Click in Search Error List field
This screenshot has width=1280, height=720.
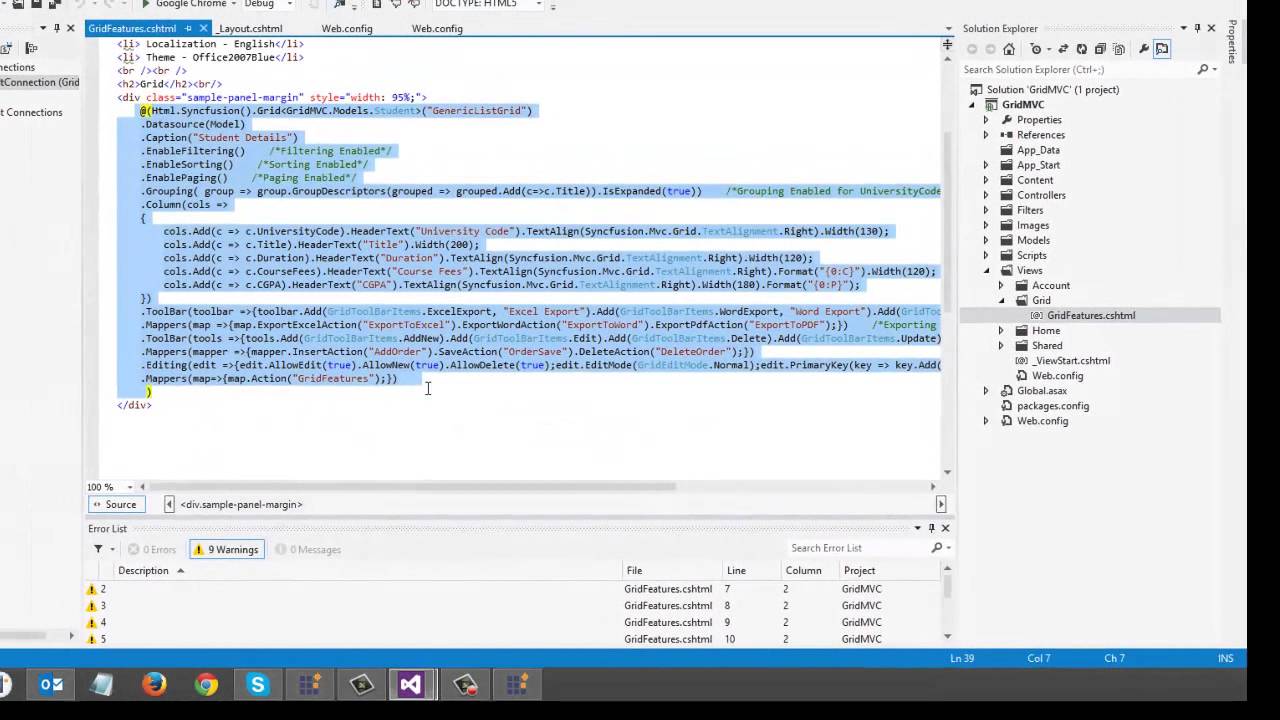[x=857, y=548]
